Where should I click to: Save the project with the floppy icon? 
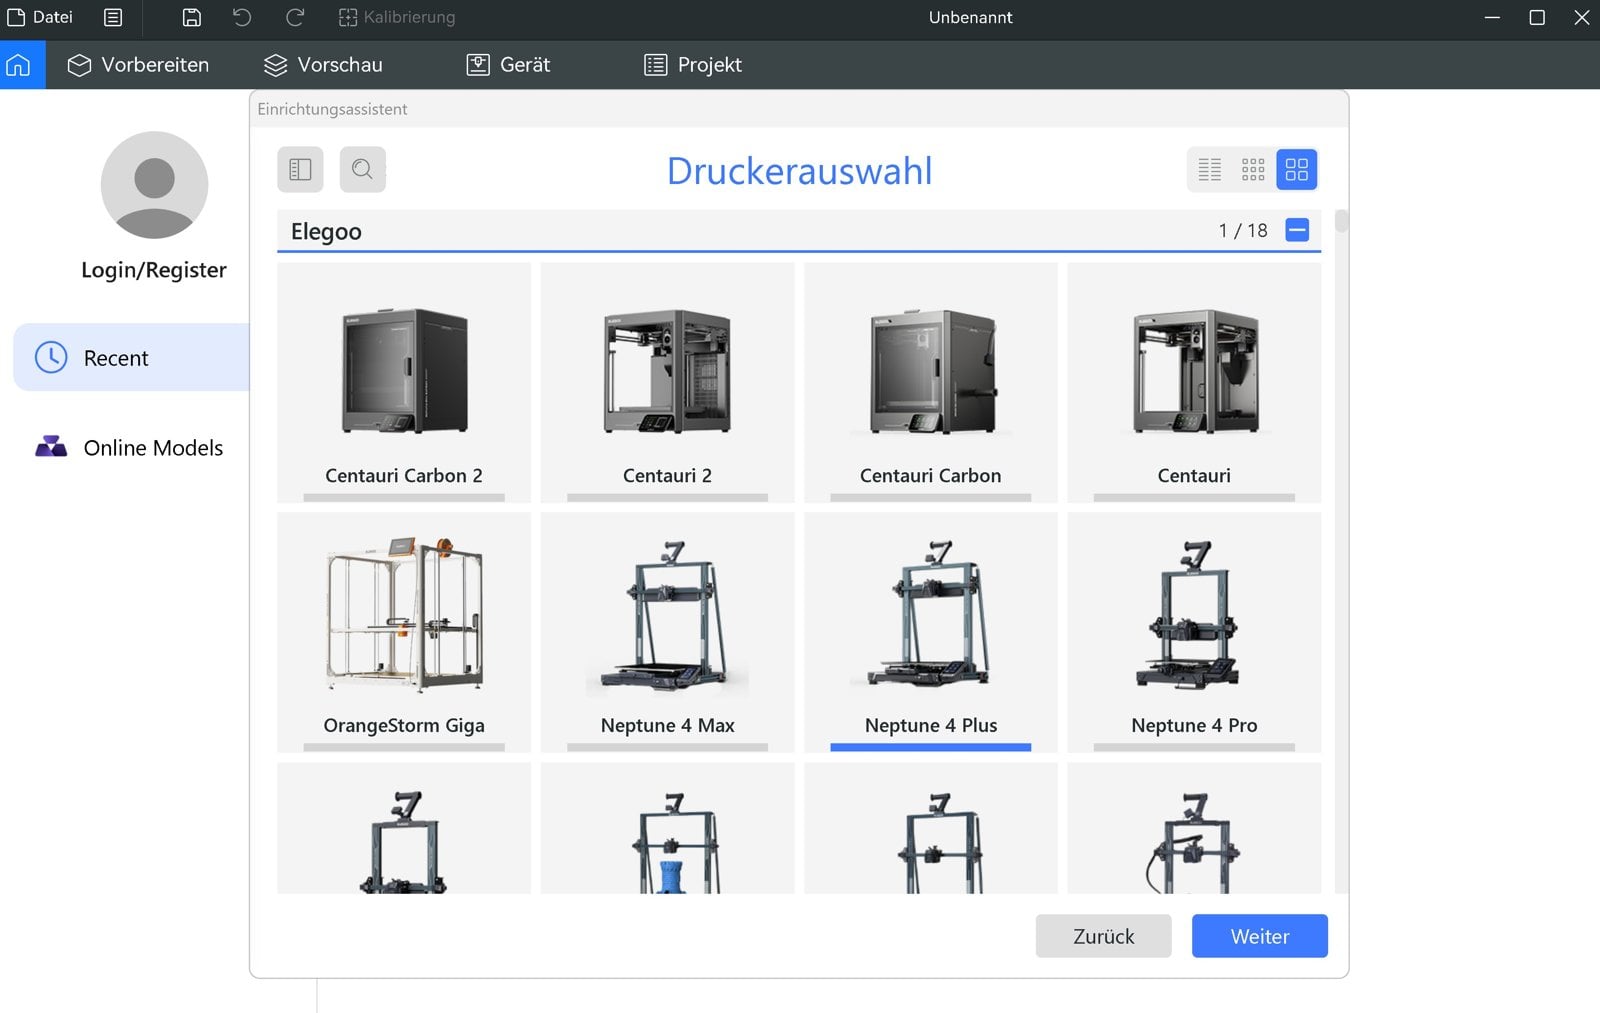[192, 17]
